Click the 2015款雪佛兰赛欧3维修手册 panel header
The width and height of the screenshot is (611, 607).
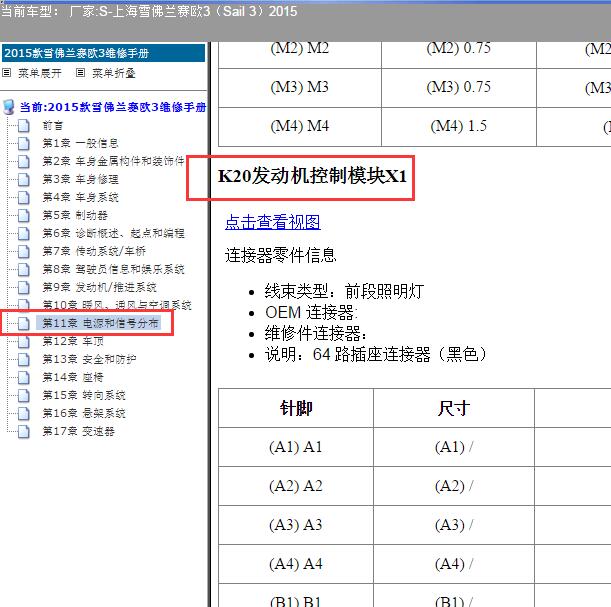103,53
